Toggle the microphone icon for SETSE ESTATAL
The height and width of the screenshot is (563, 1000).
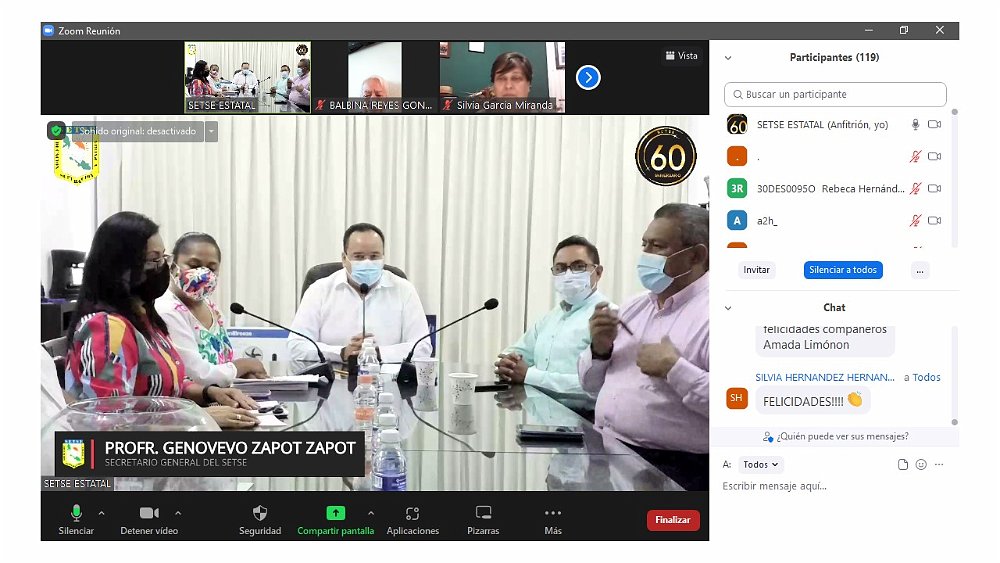coord(914,125)
